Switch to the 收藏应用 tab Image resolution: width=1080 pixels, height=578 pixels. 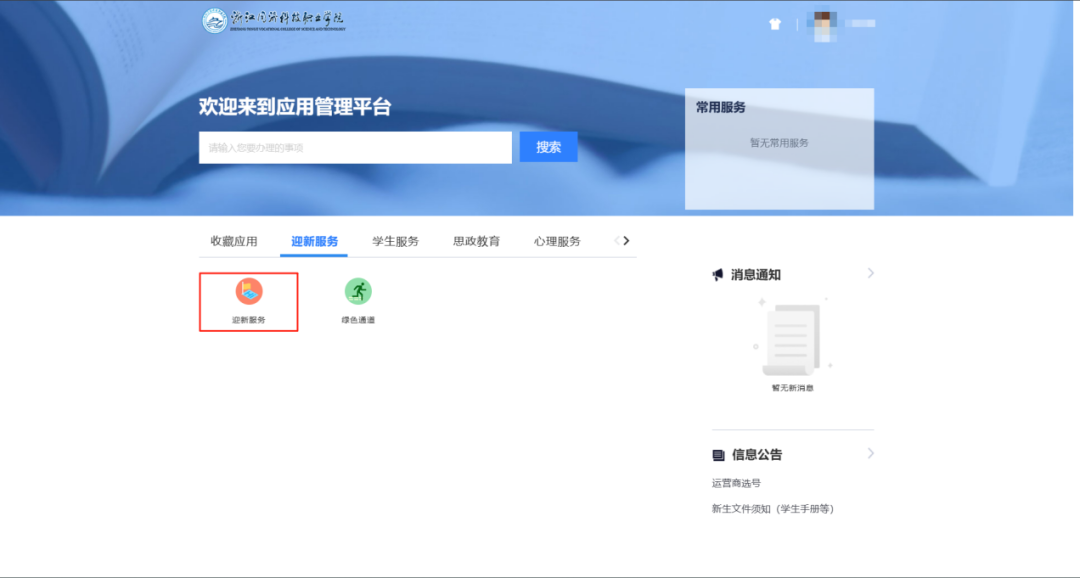pos(234,242)
